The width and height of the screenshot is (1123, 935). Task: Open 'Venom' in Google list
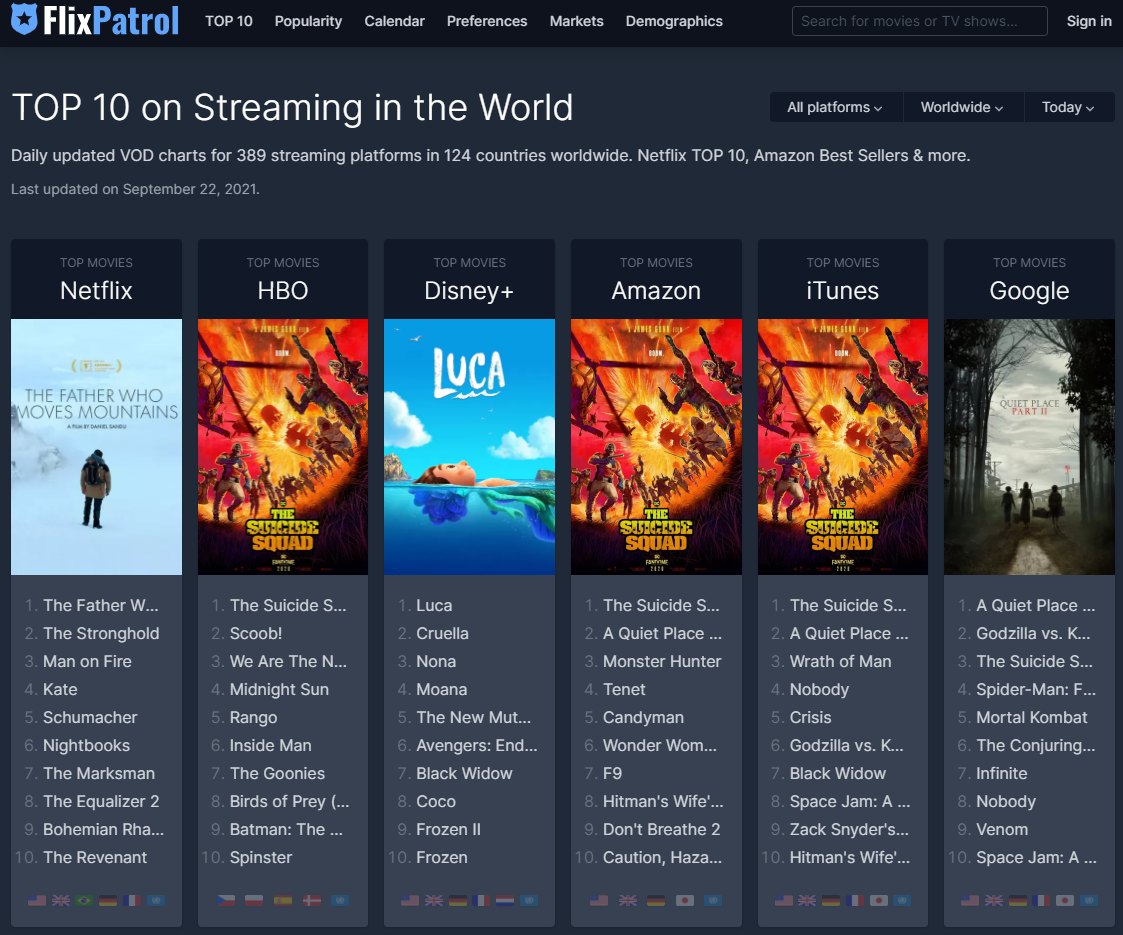pos(1002,830)
